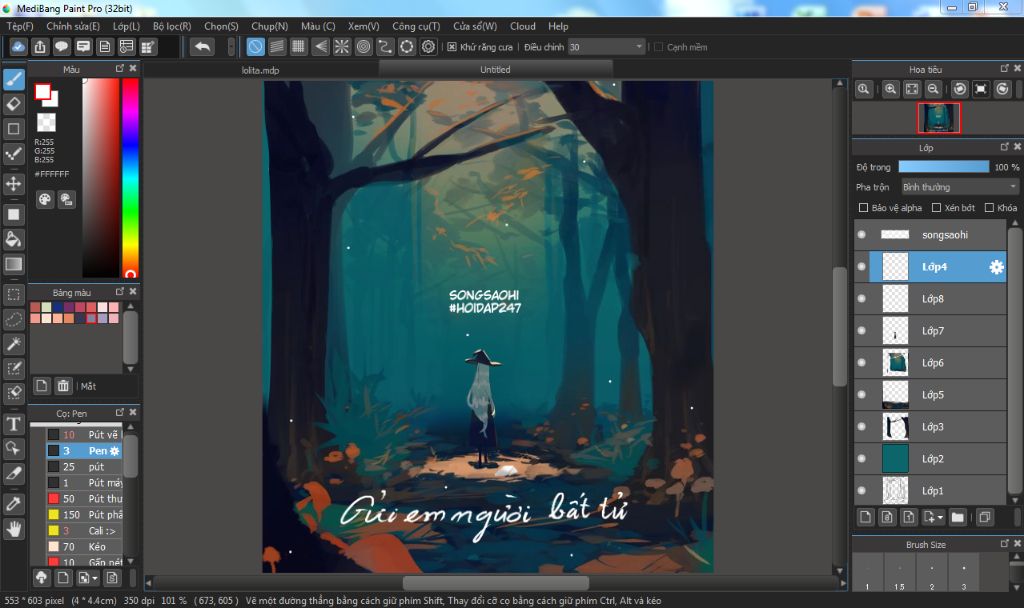1024x608 pixels.
Task: Click canvas vertical scrollbar
Action: (x=840, y=327)
